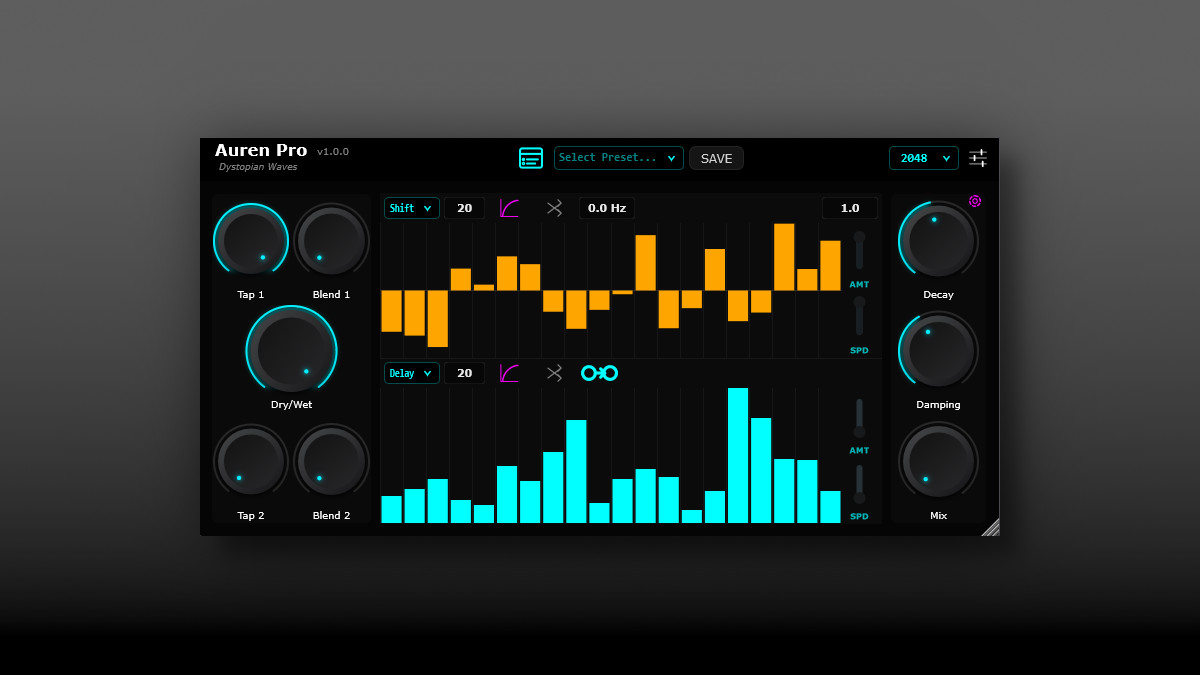Open the mixer settings sliders icon

(x=978, y=158)
